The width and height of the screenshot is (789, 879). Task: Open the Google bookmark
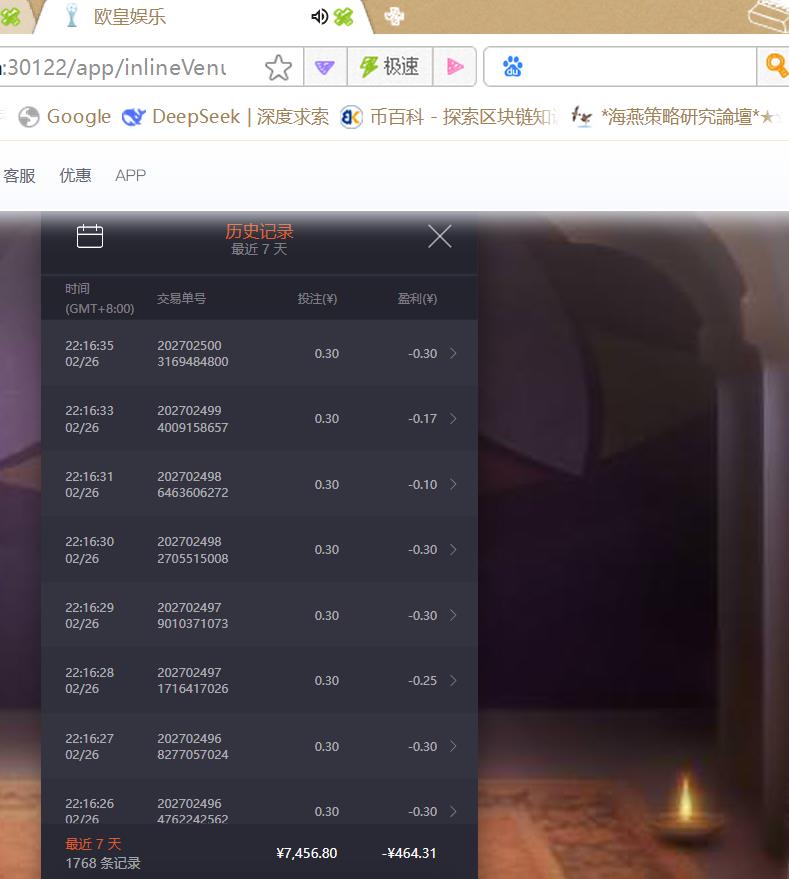64,117
